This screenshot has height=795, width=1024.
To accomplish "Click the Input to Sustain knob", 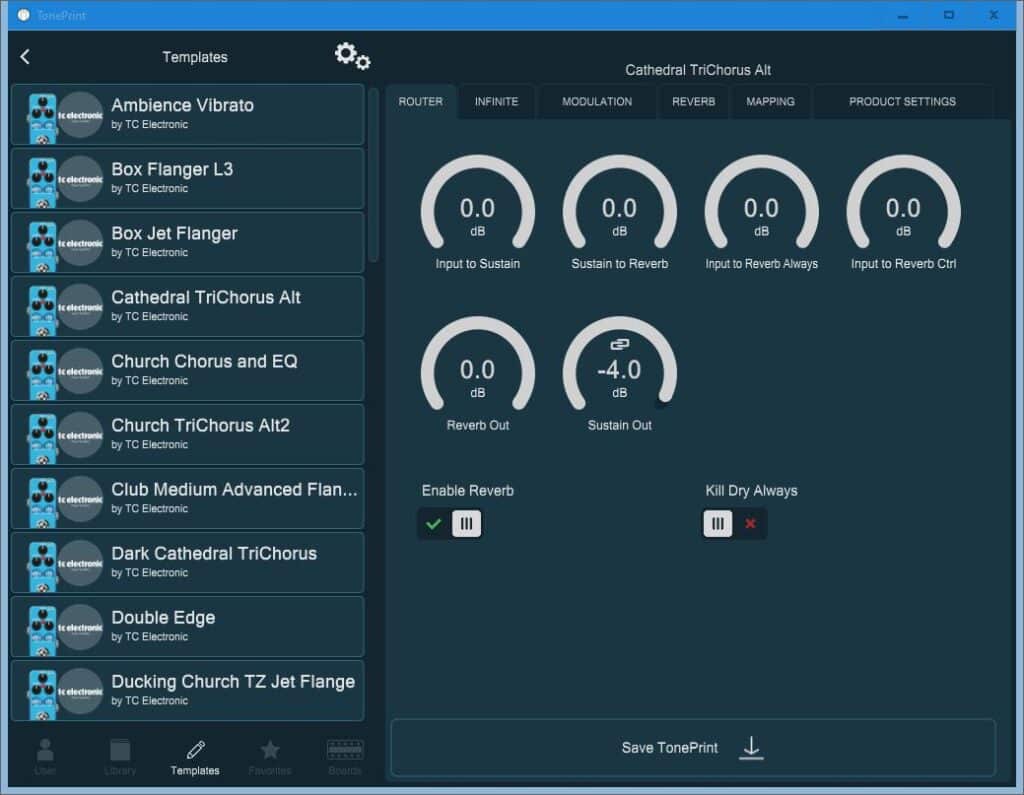I will coord(478,203).
